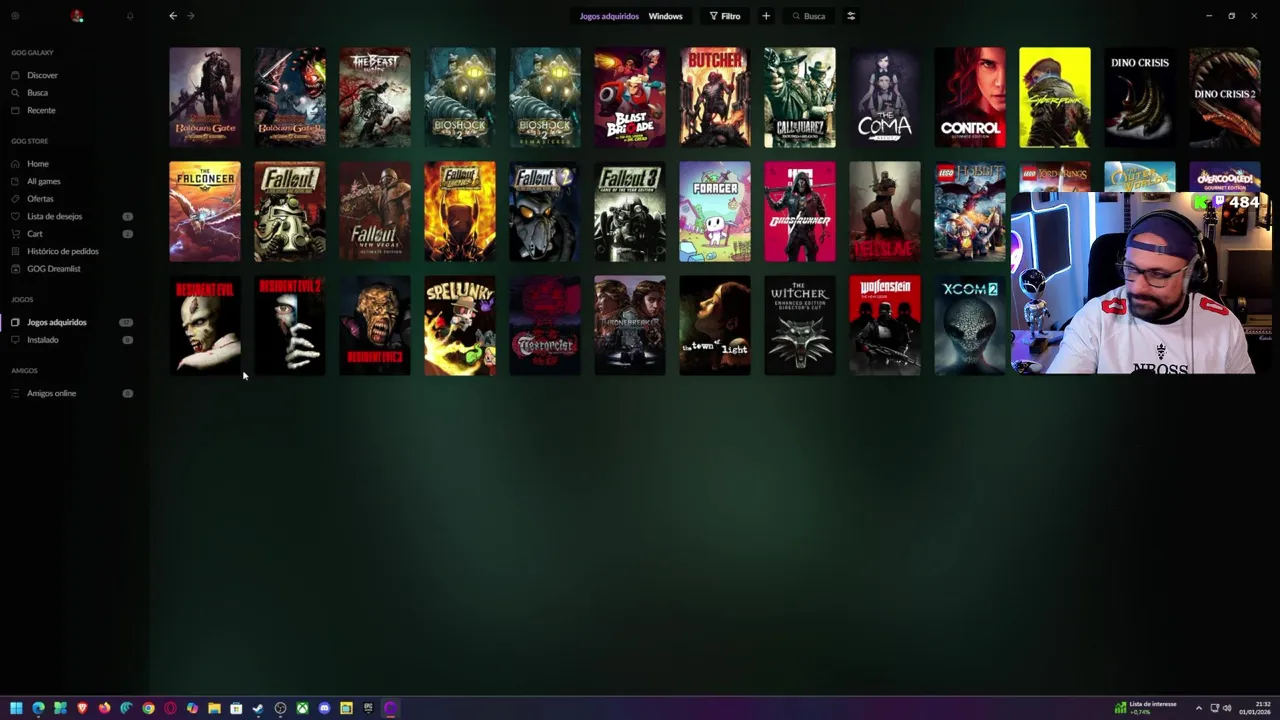This screenshot has height=720, width=1280.
Task: Open Recente in the sidebar
Action: 41,110
